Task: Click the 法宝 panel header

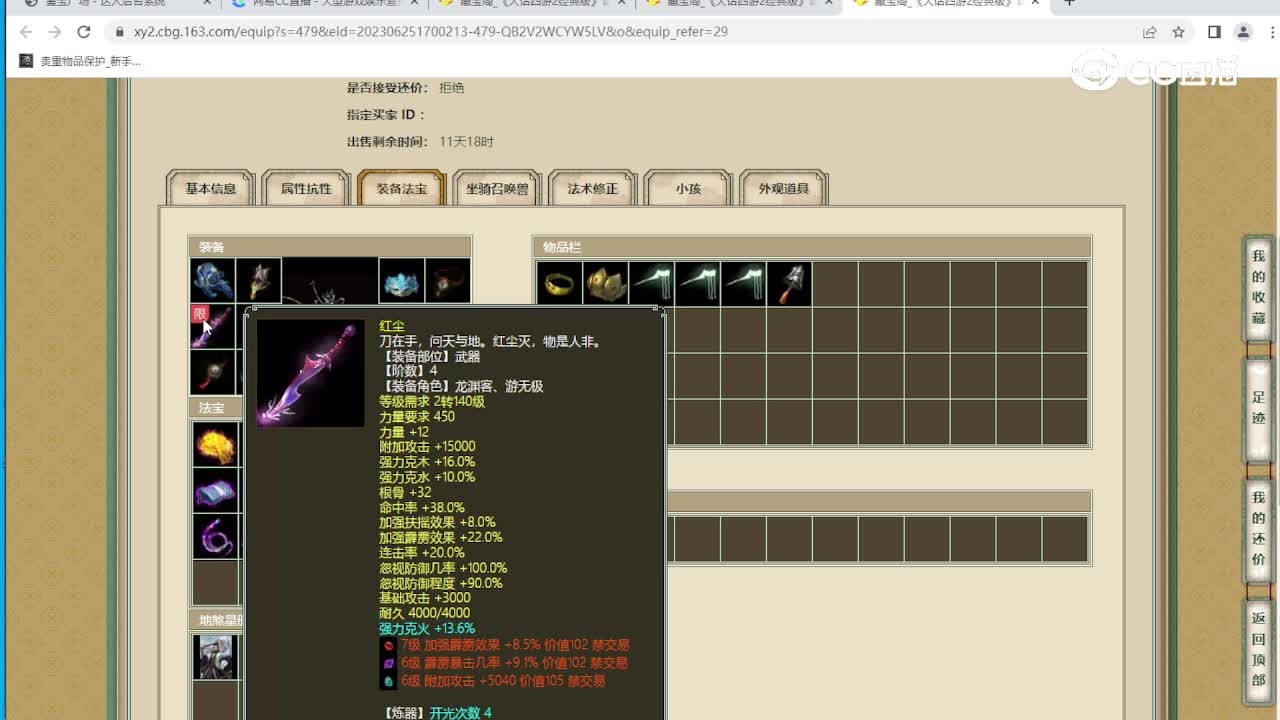Action: tap(216, 408)
